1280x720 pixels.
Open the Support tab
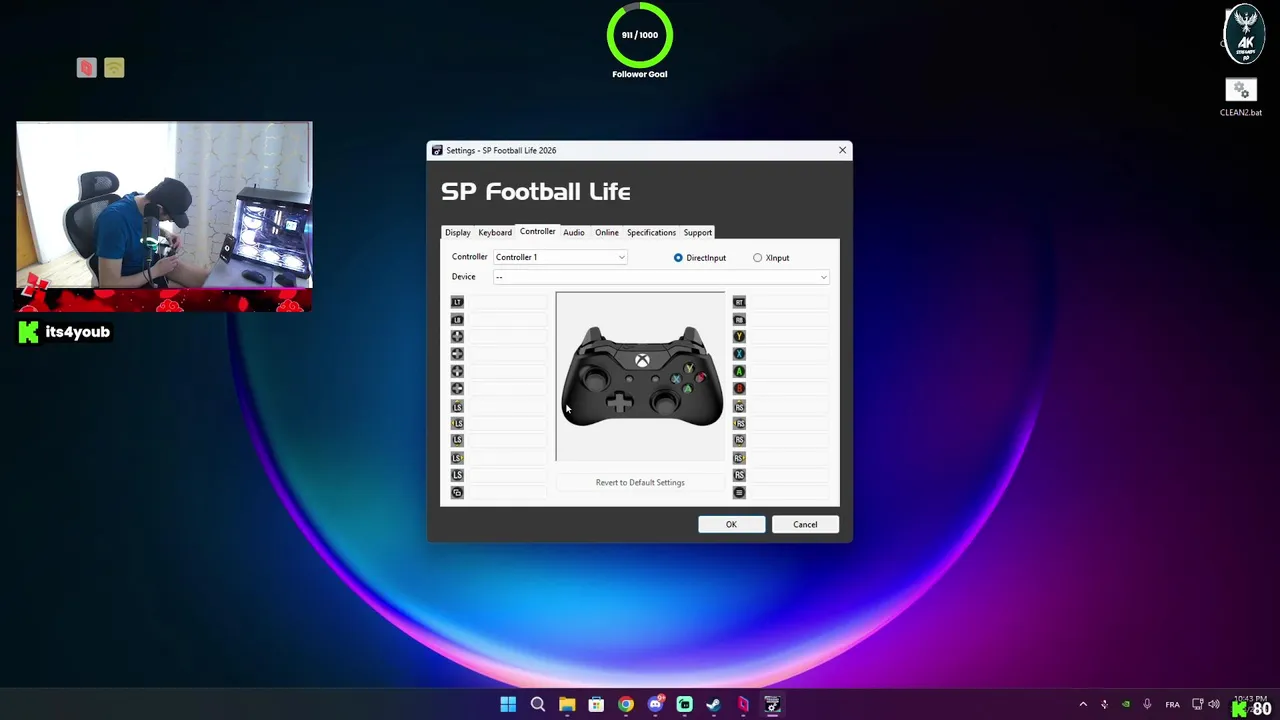pos(698,232)
